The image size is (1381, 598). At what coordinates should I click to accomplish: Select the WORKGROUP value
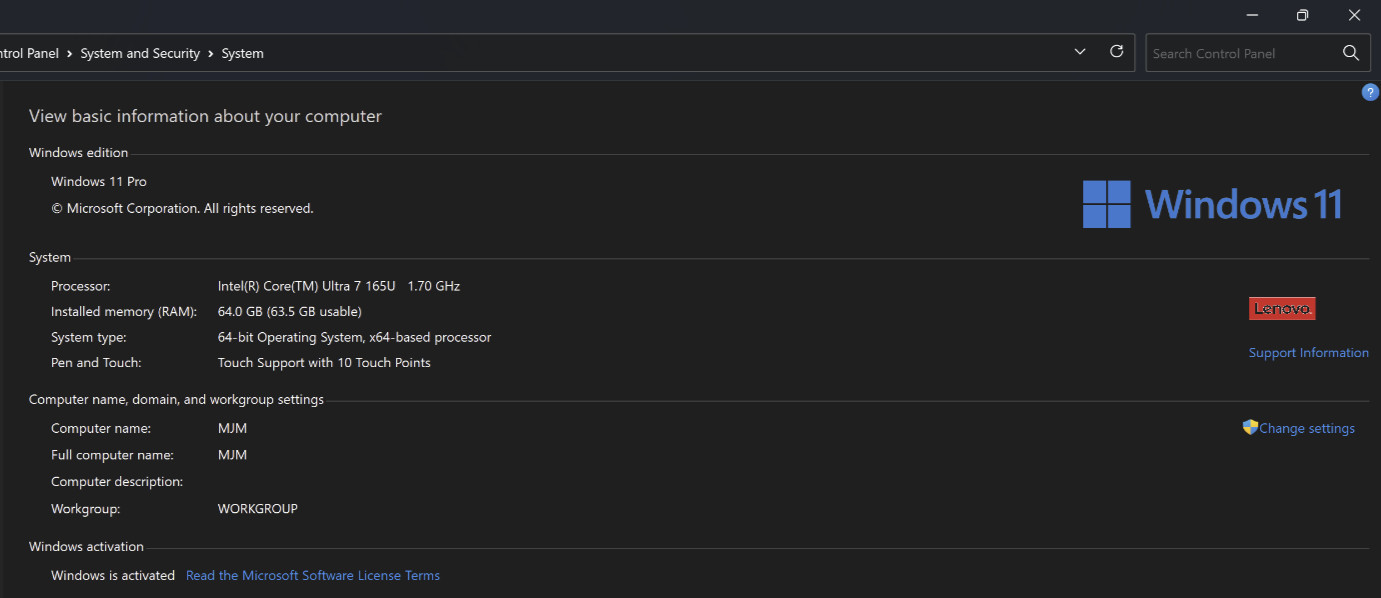258,509
